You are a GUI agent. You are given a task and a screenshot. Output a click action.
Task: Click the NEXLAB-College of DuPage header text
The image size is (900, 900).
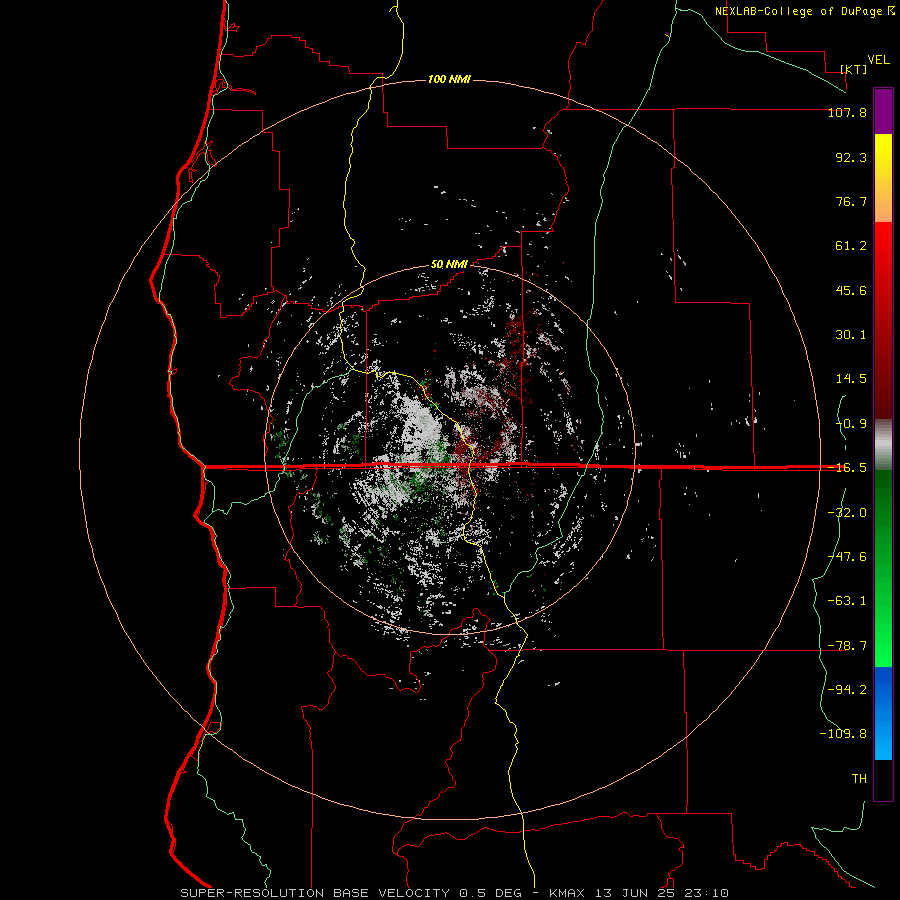pos(804,11)
